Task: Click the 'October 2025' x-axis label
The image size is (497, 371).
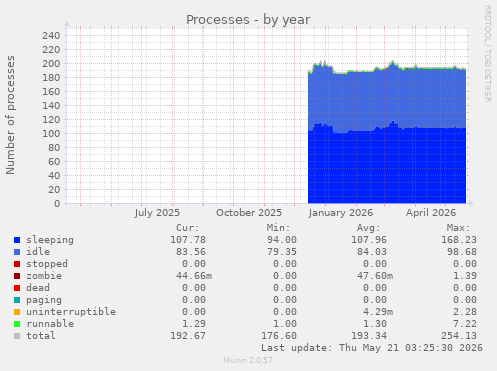Action: pyautogui.click(x=249, y=213)
